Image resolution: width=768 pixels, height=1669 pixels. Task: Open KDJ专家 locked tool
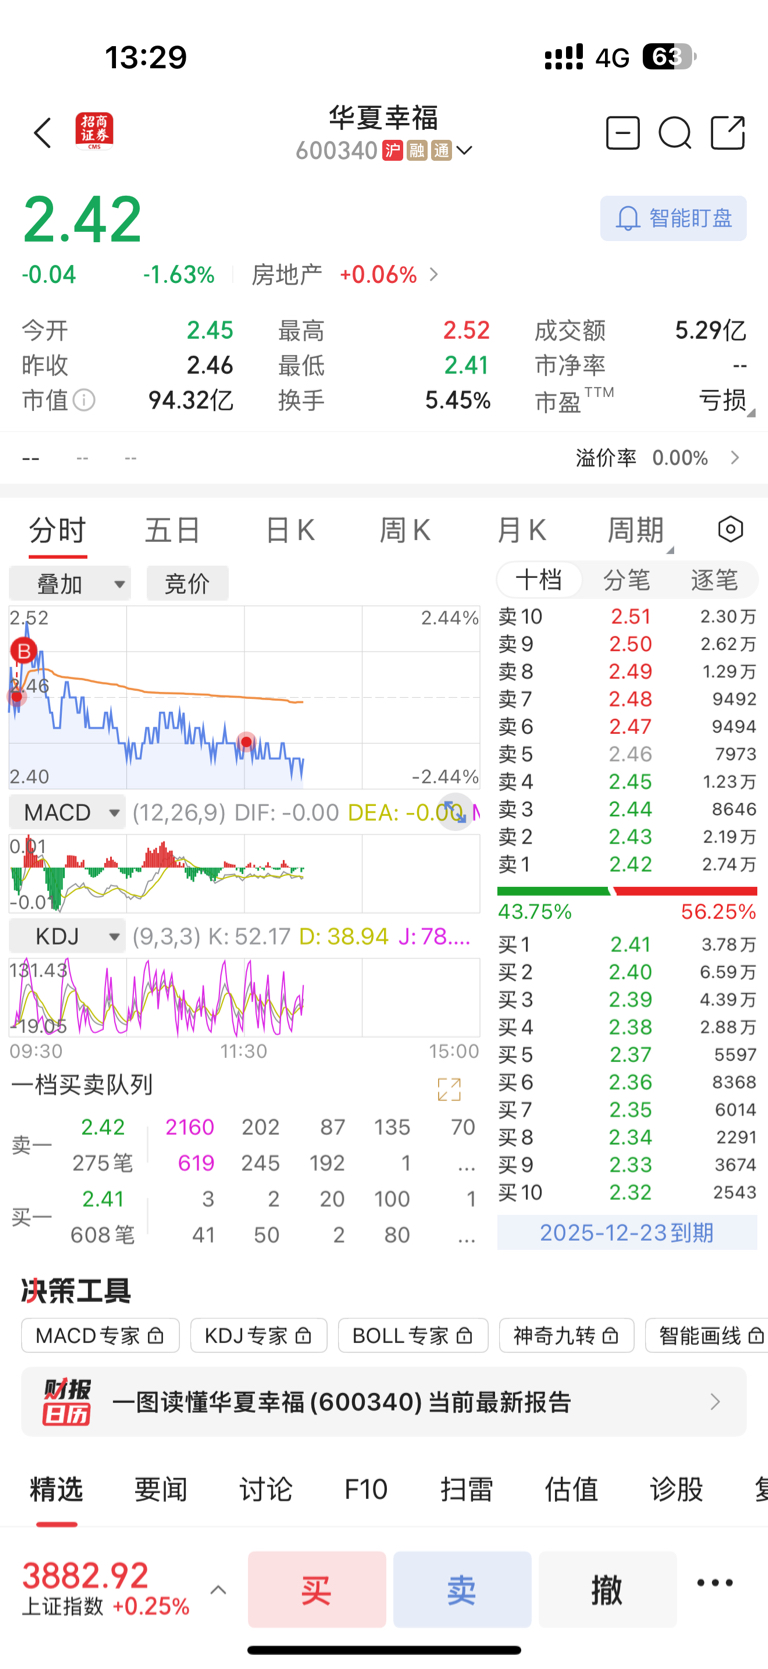258,1335
